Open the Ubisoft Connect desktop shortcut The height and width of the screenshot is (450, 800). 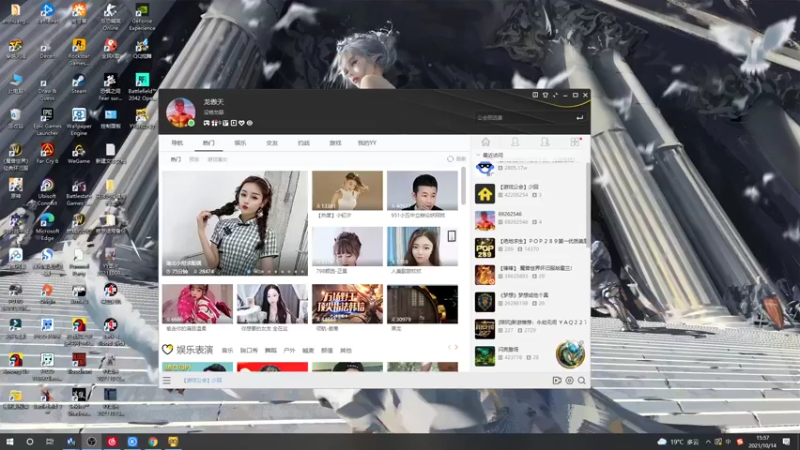[x=47, y=192]
